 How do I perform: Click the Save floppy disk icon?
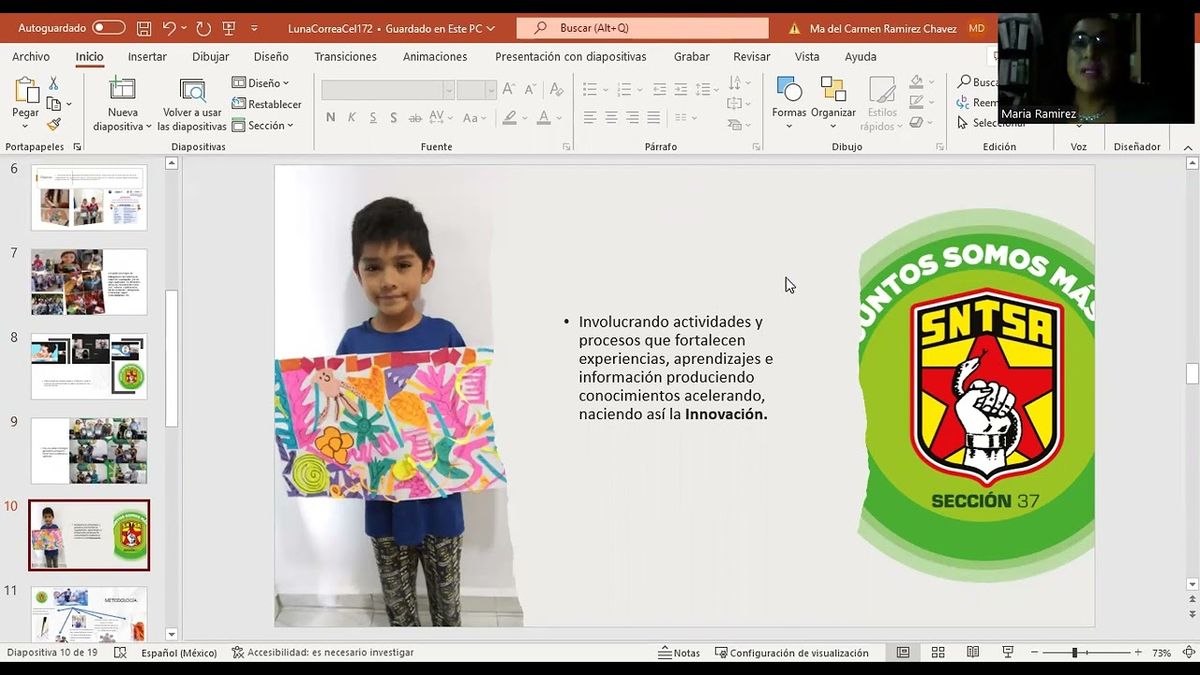click(x=144, y=28)
